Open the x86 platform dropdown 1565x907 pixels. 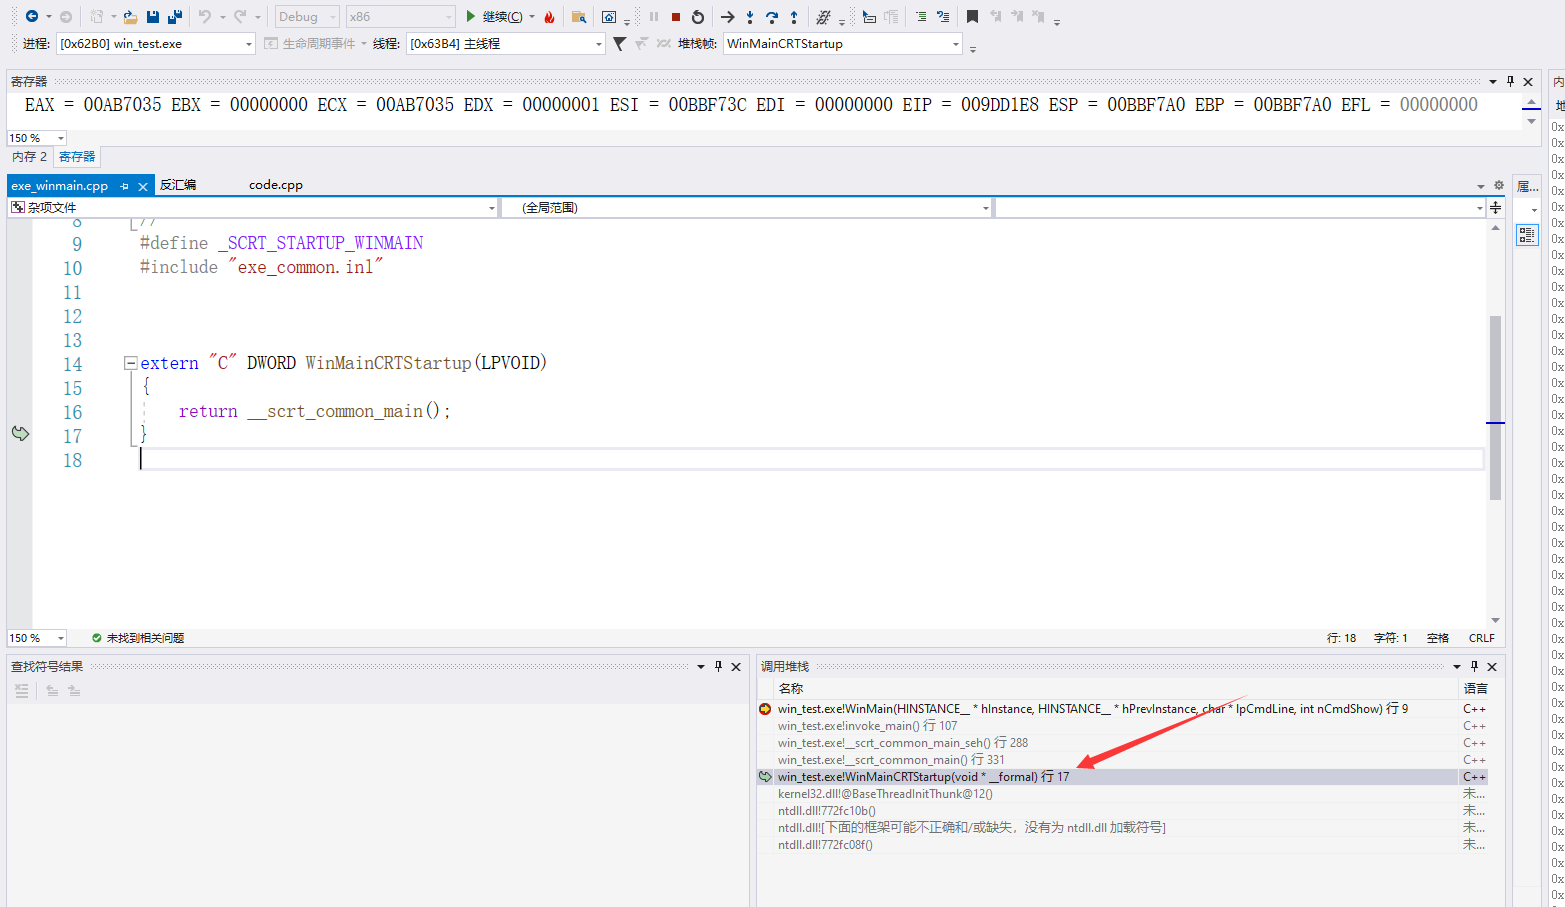[401, 17]
